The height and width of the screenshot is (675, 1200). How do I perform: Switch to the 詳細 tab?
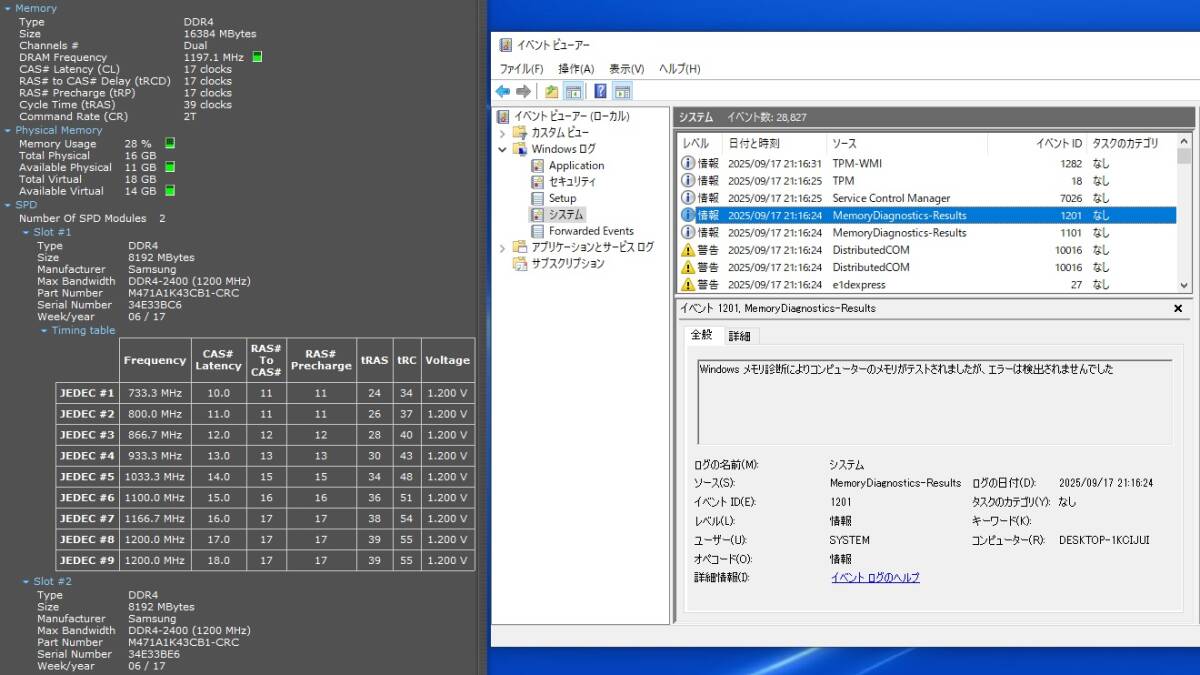point(739,336)
